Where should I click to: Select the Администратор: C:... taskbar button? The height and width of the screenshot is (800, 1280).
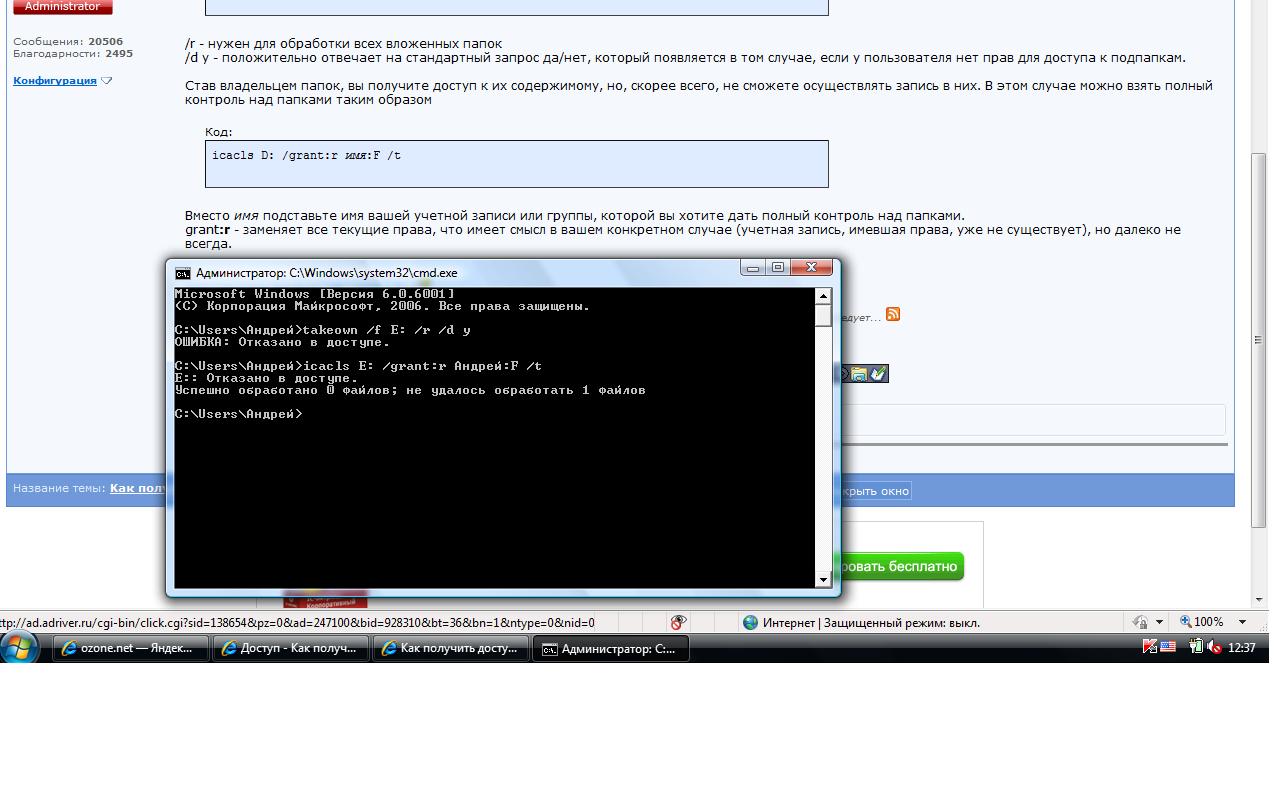coord(611,648)
